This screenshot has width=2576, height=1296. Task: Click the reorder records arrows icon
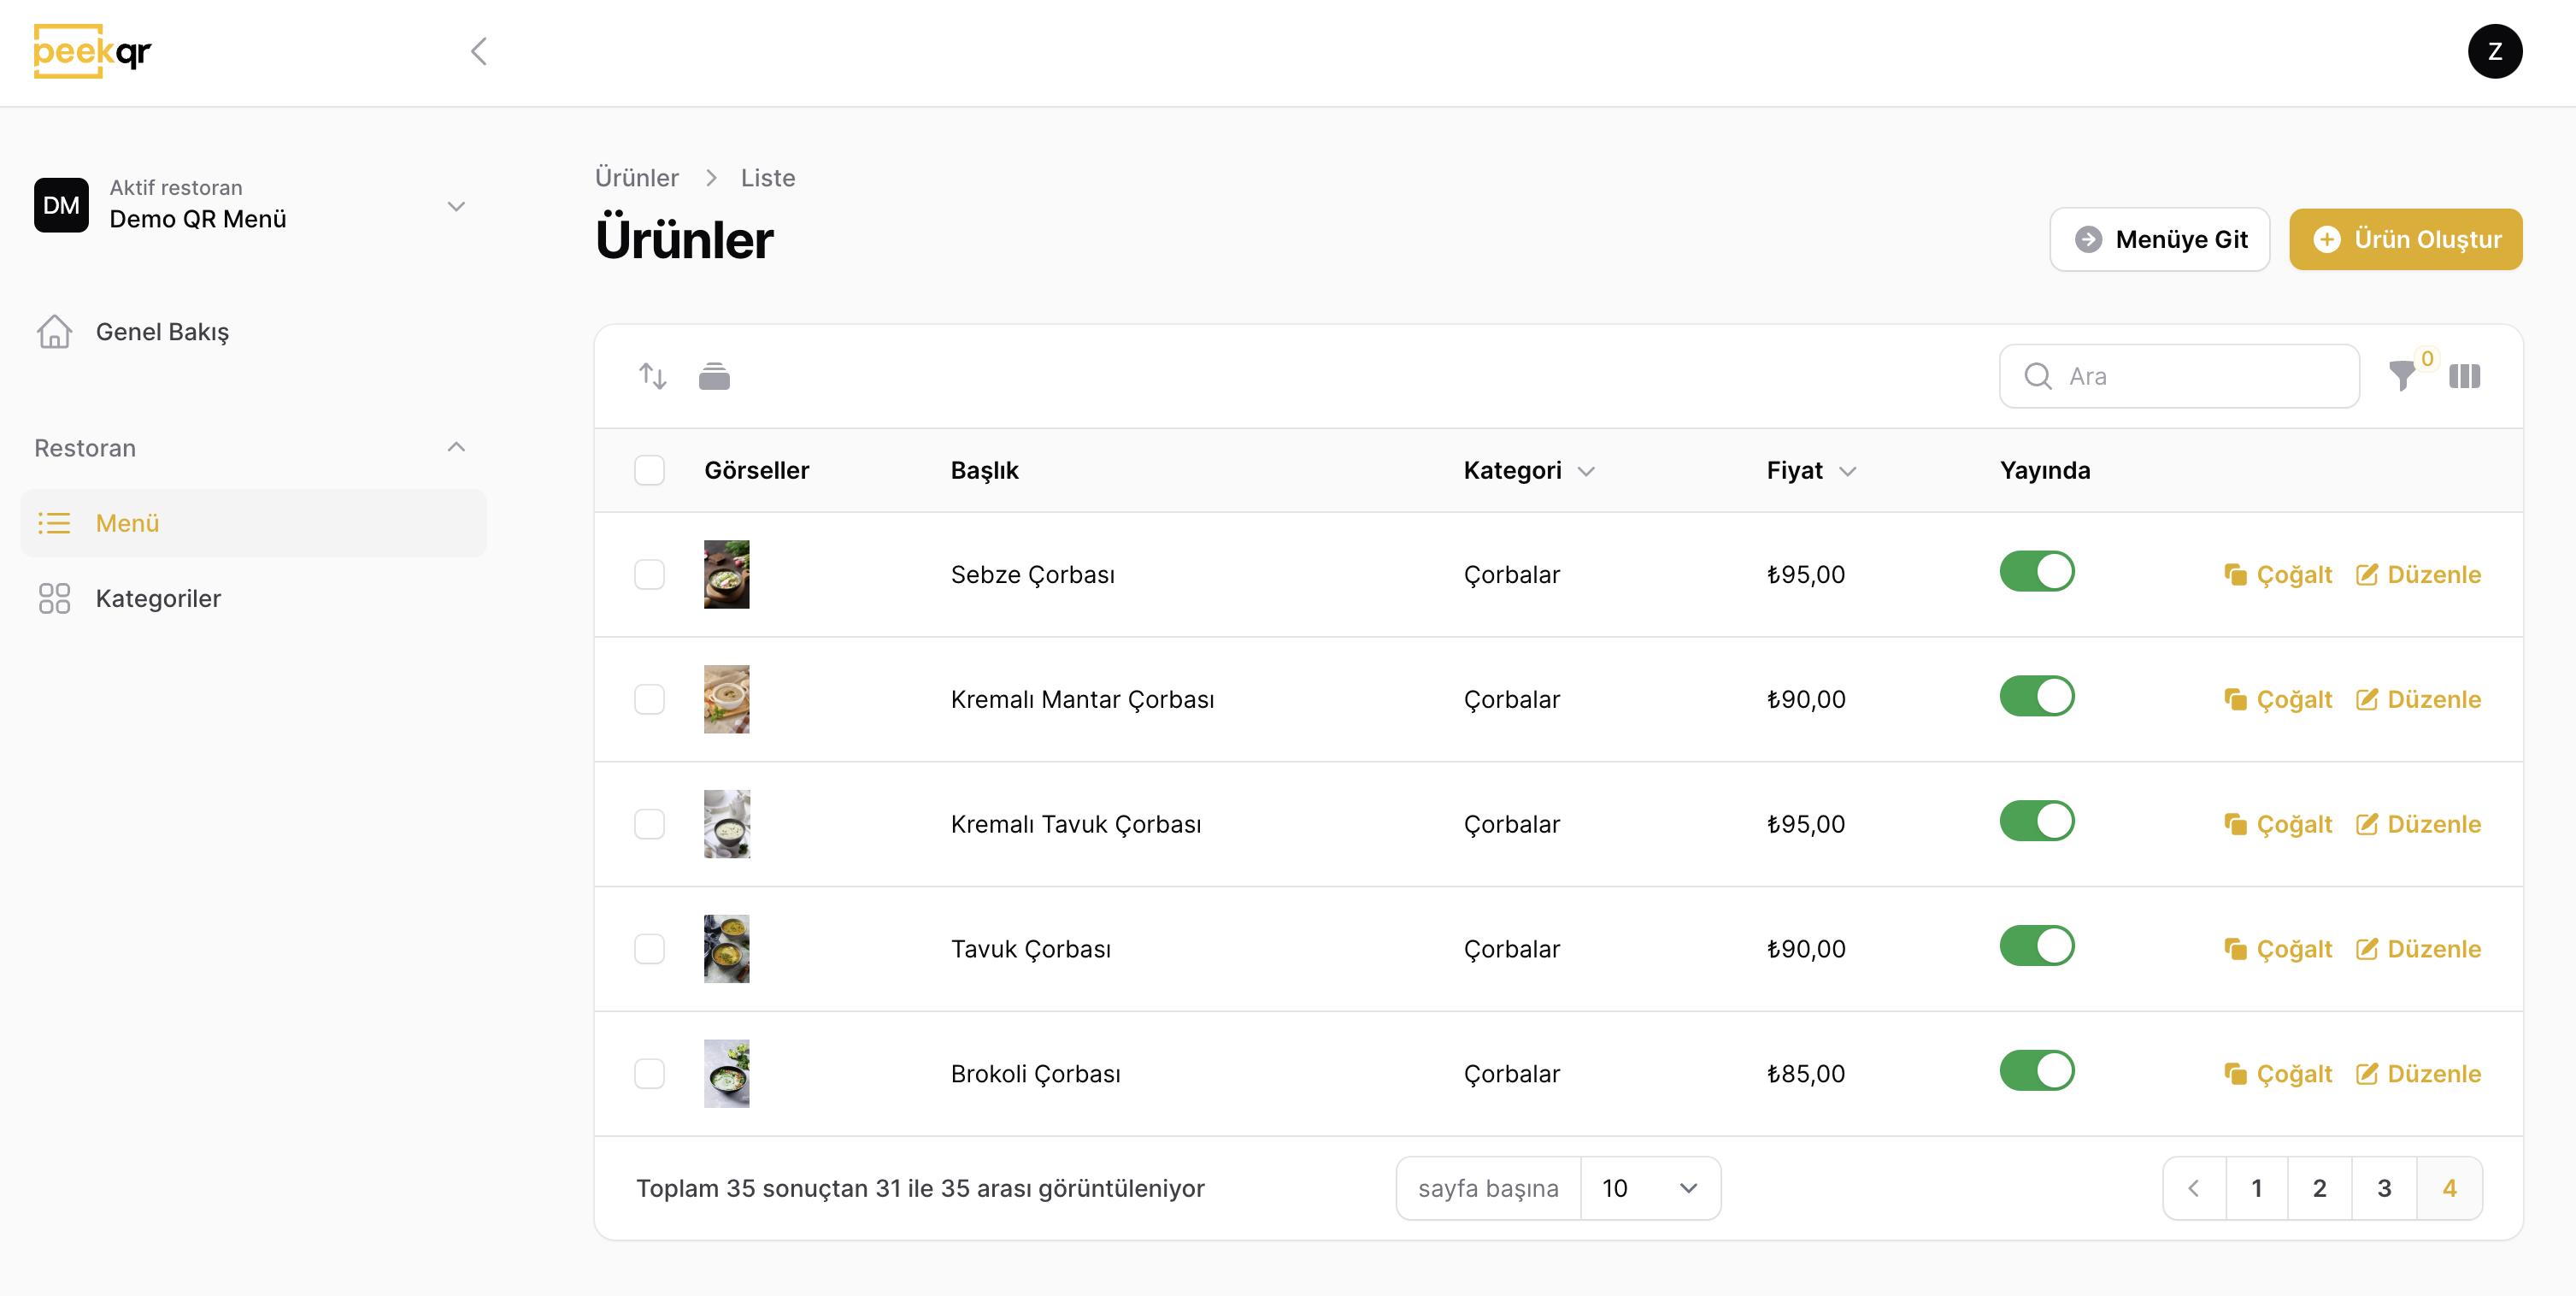coord(652,376)
